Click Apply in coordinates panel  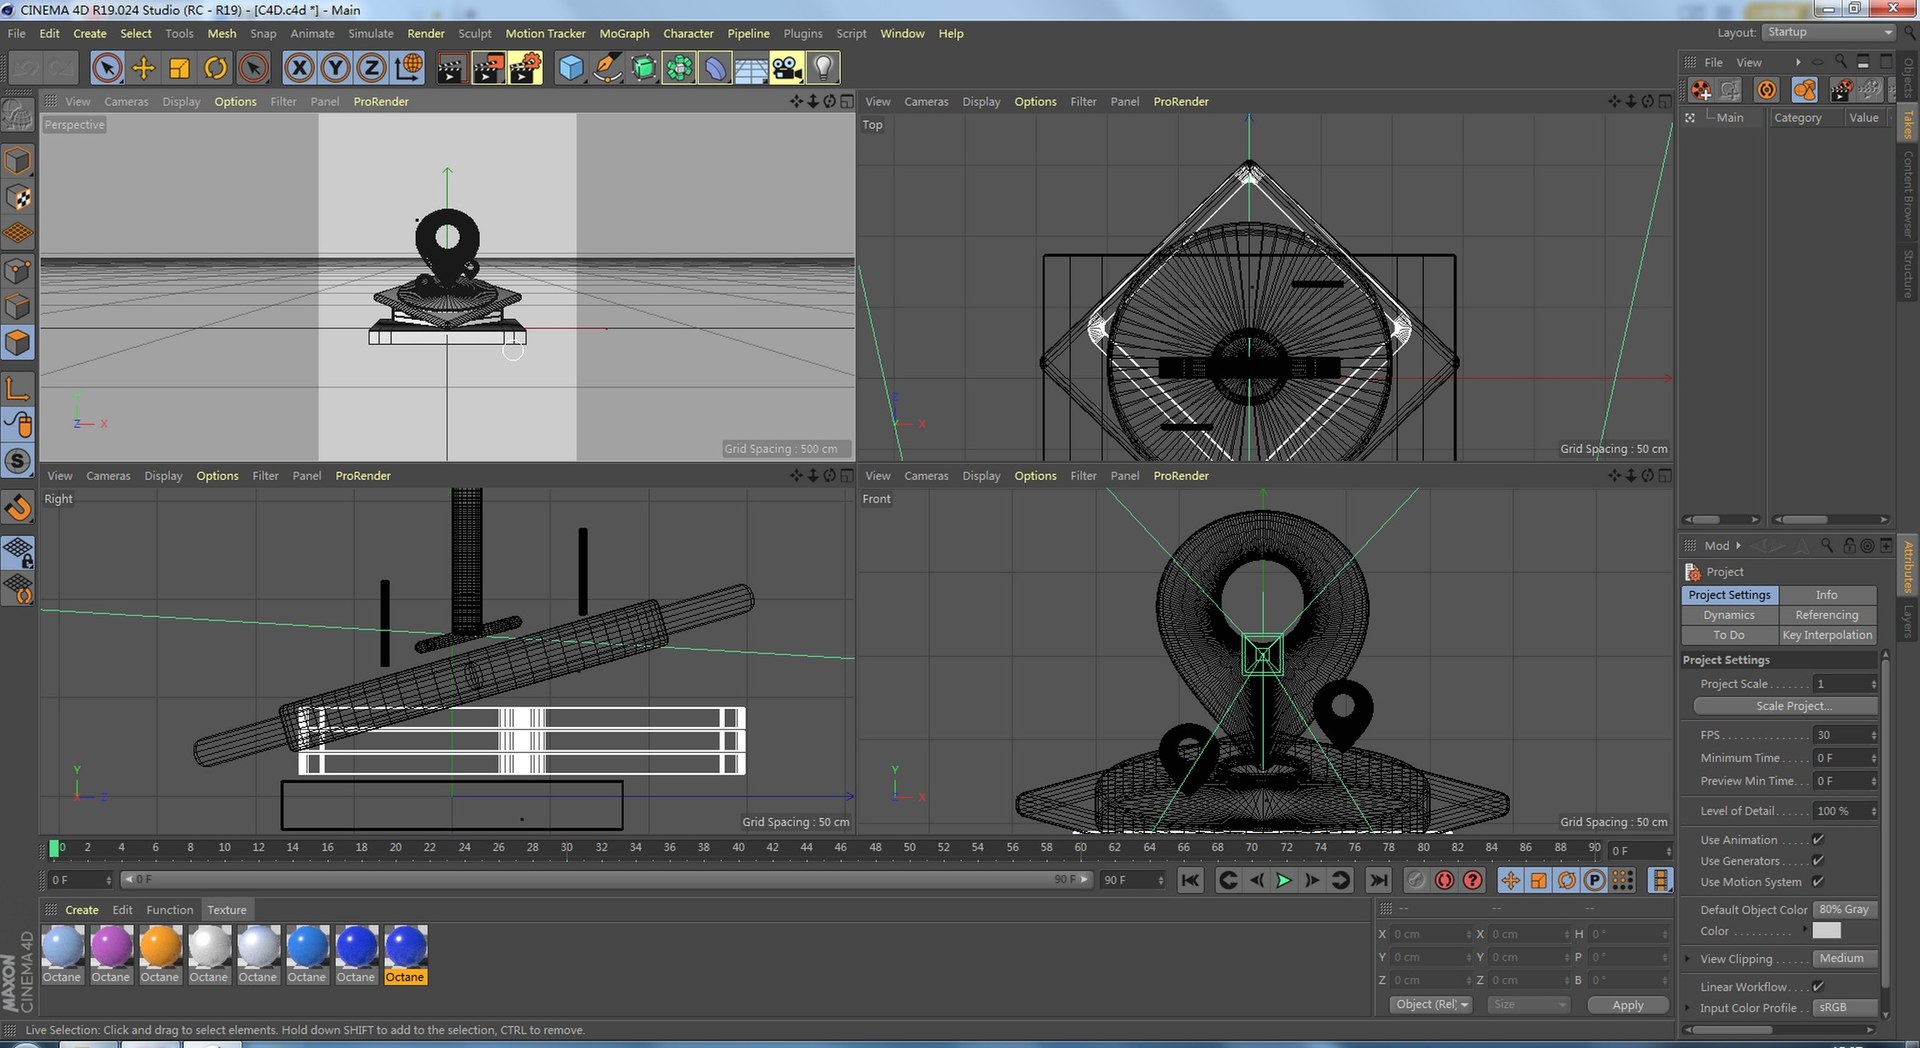(1628, 1005)
